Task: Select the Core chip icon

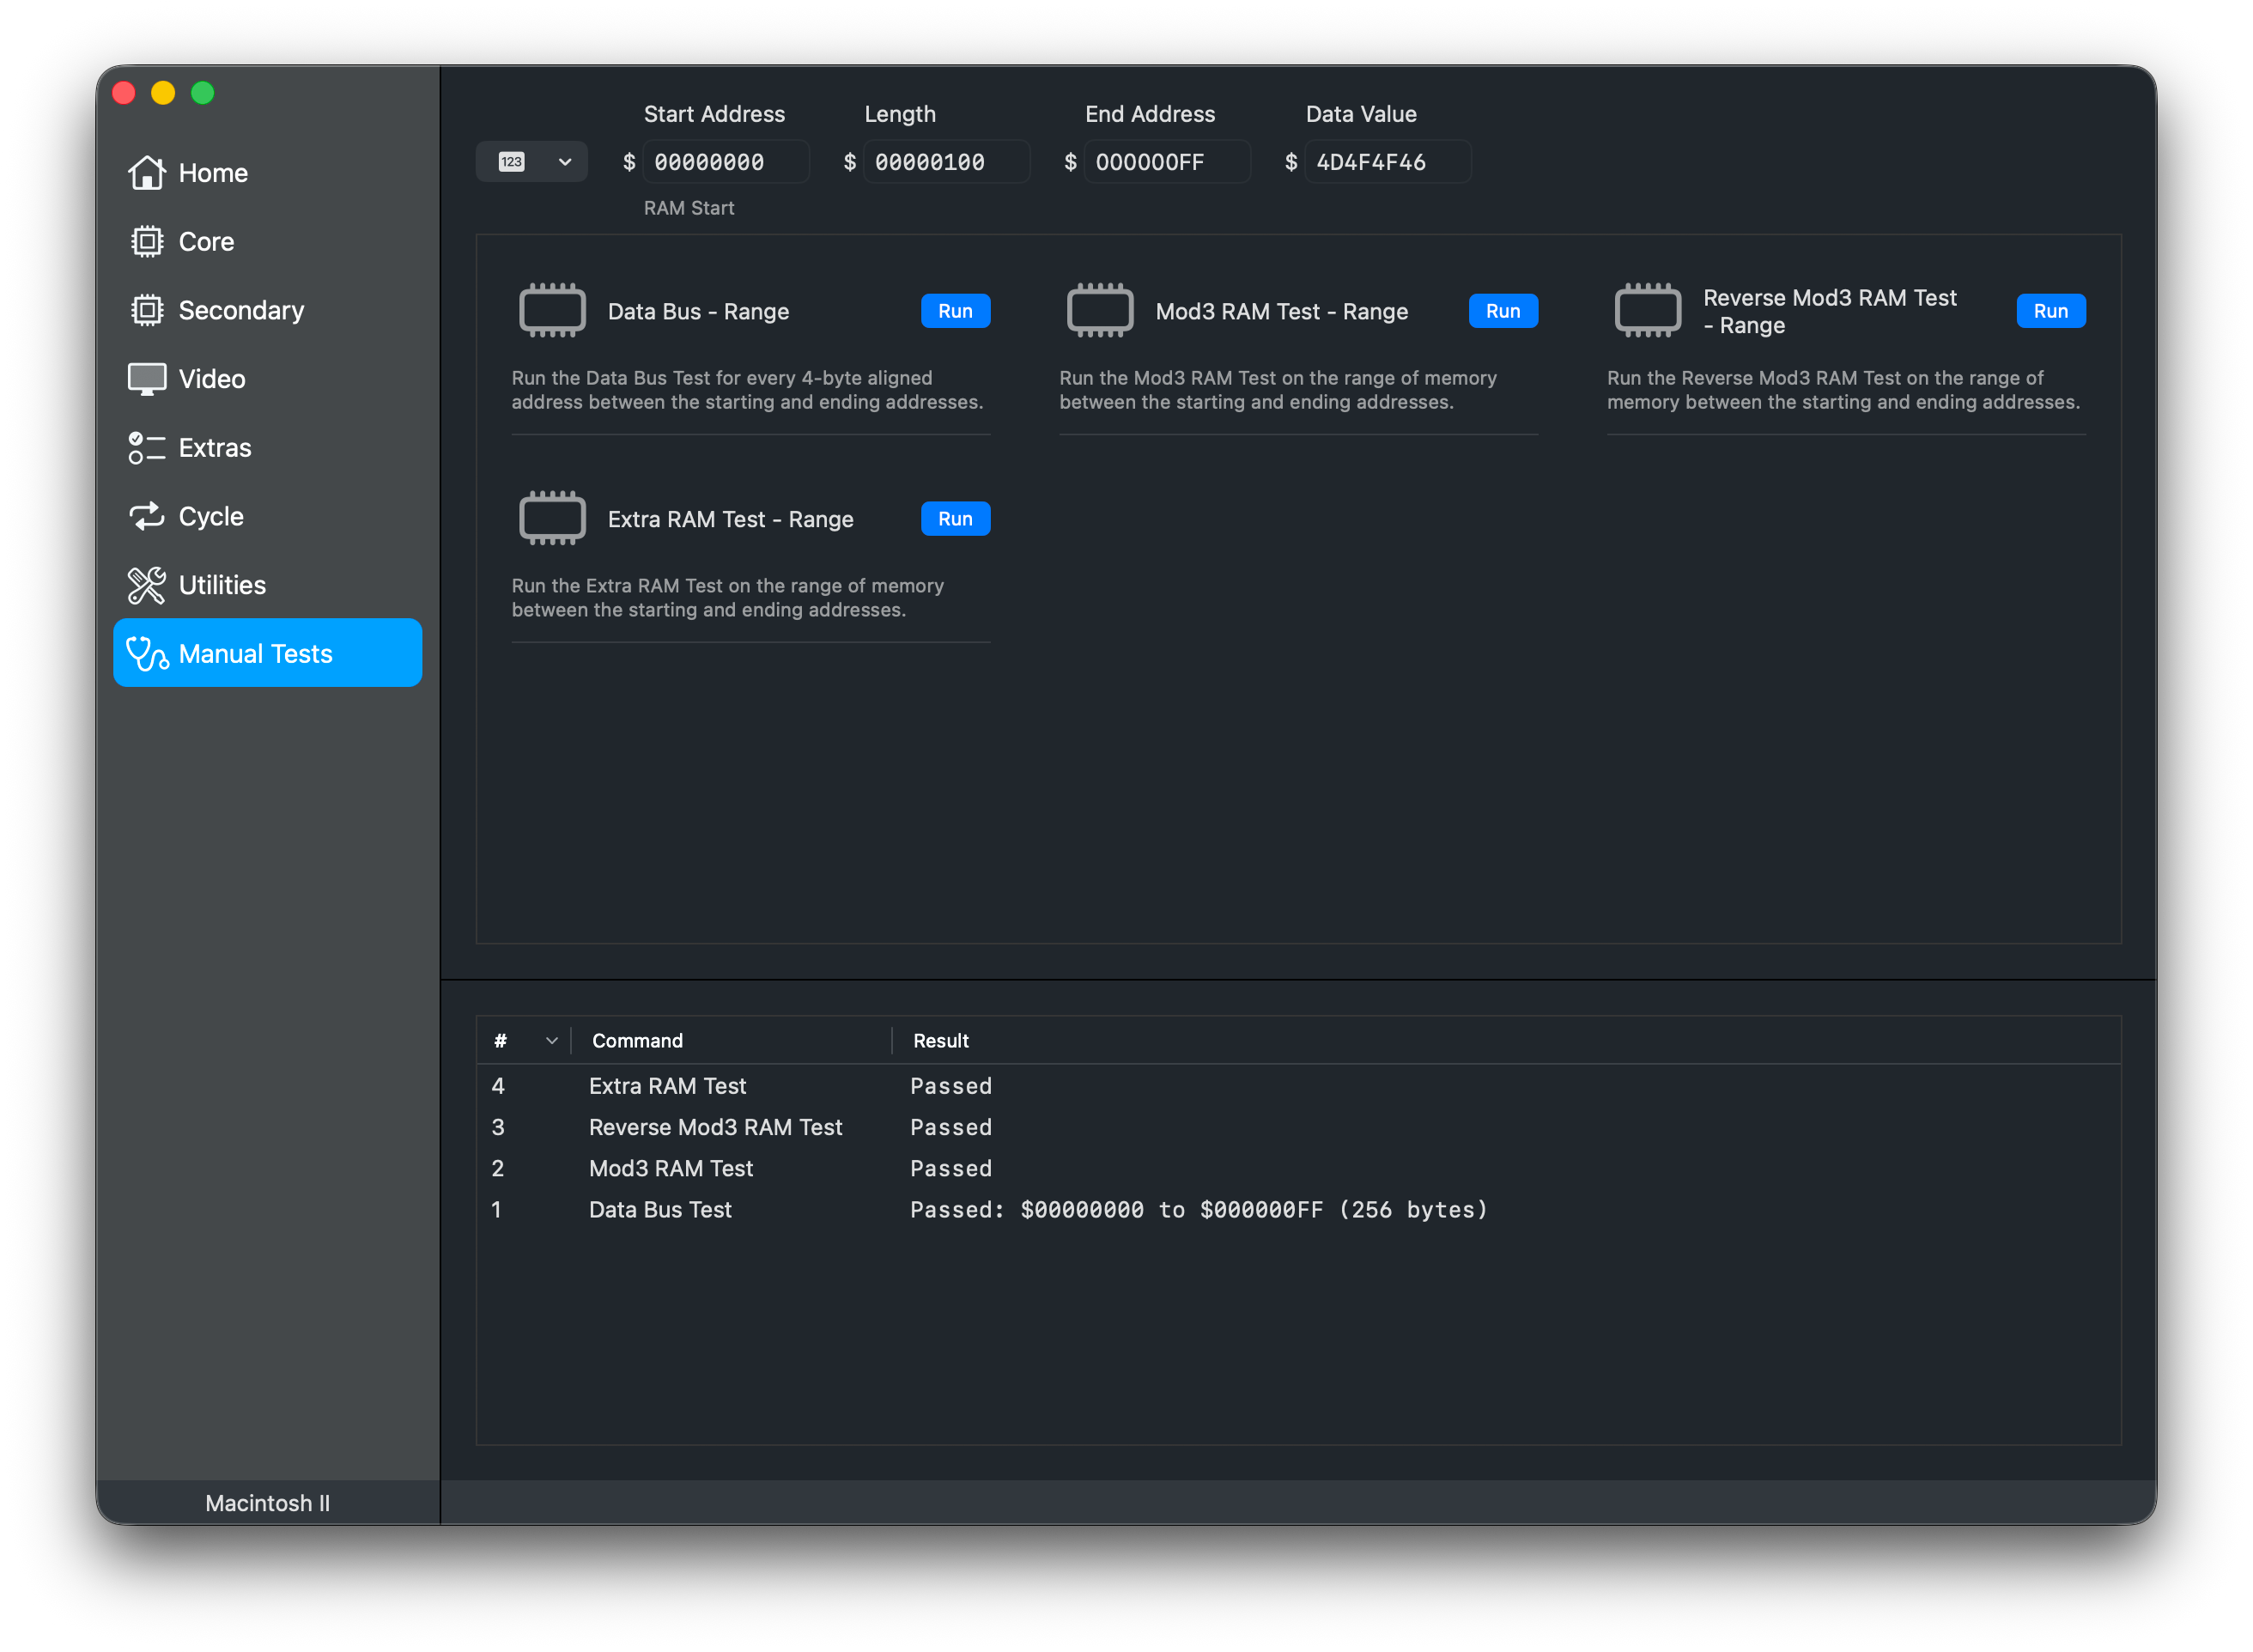Action: 146,242
